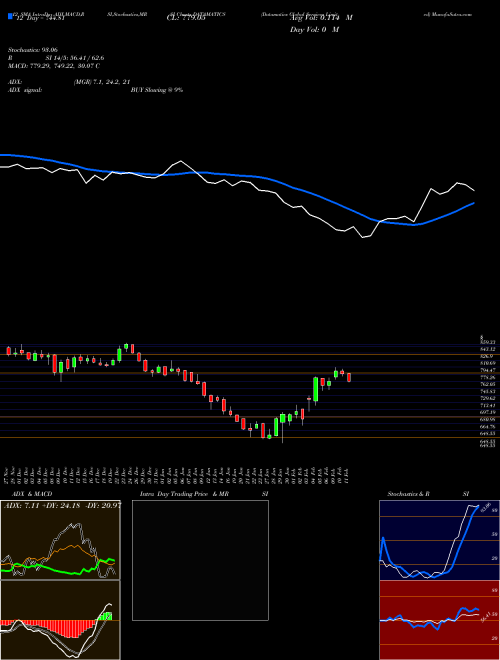Click the white price line's end in the main chart

coord(474,191)
